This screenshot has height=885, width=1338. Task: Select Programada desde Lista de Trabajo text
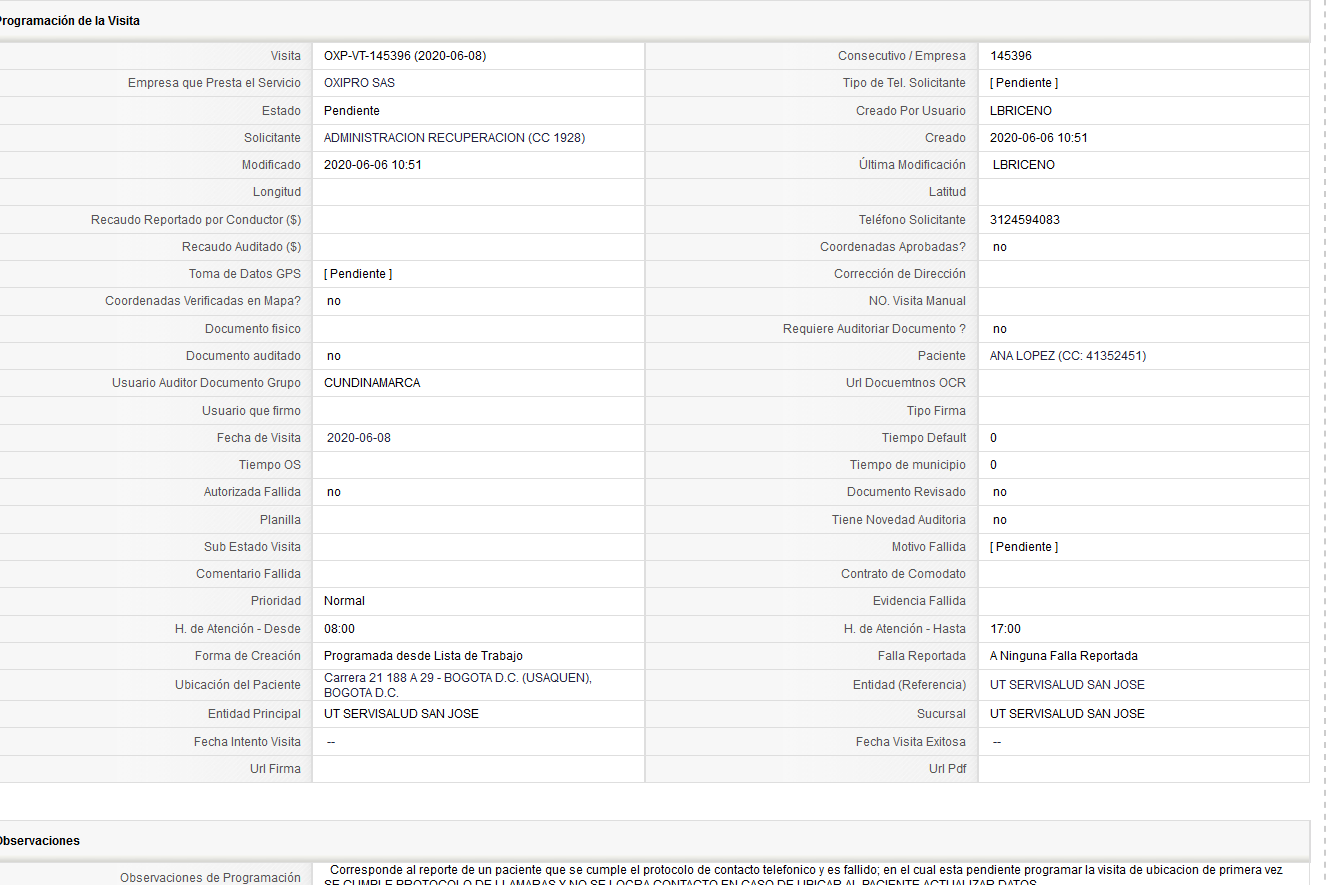click(x=423, y=656)
